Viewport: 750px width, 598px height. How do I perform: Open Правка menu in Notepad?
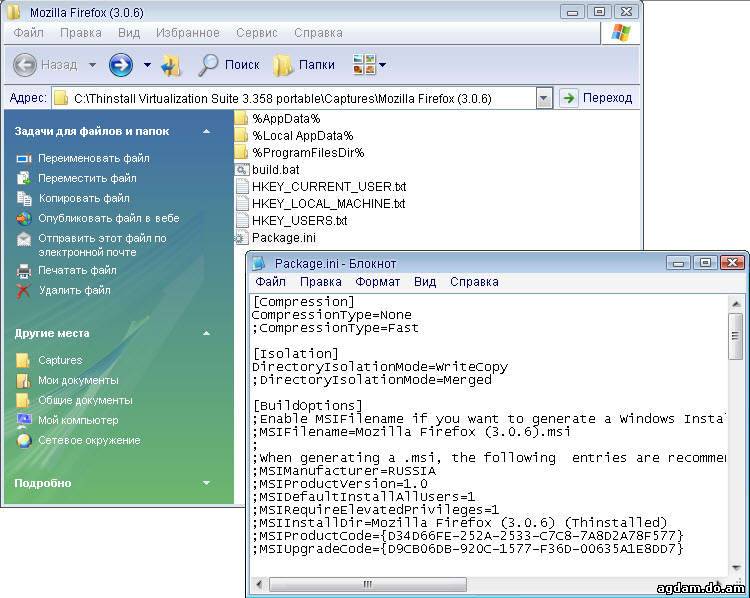click(320, 282)
